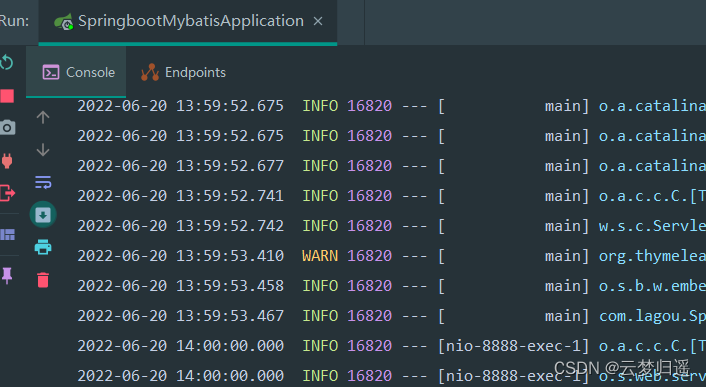Click the o.s.b.w.embe logger name
This screenshot has width=706, height=387.
pyautogui.click(x=652, y=286)
